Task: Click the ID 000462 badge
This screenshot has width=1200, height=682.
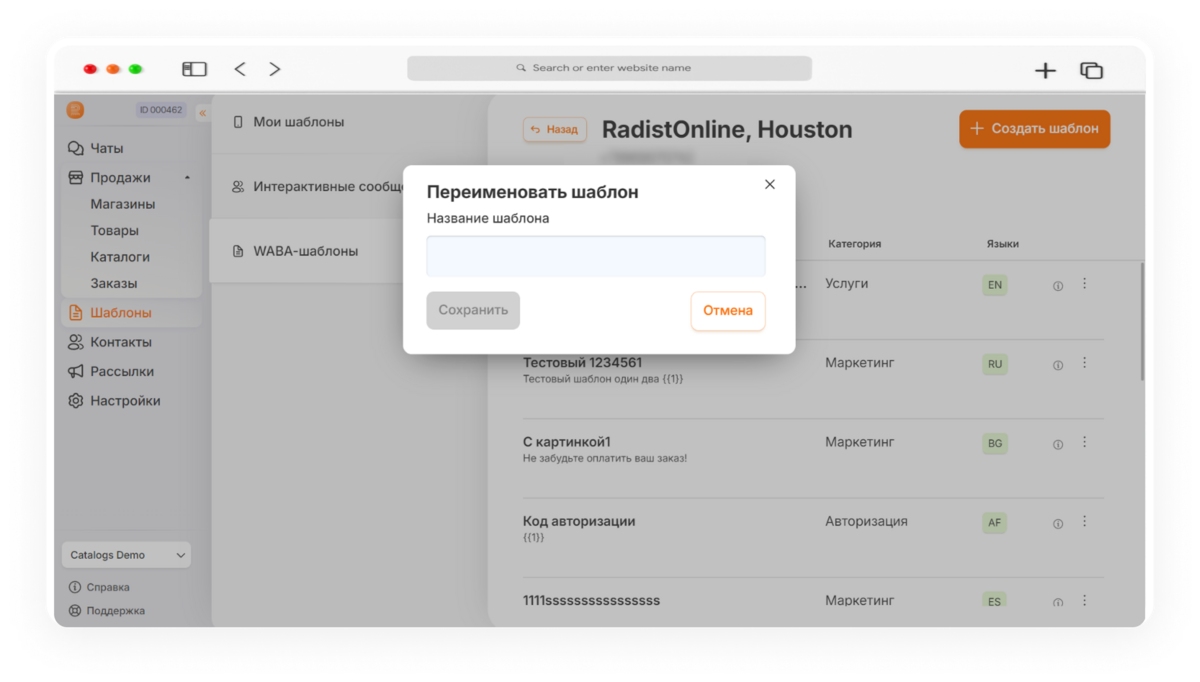Action: pyautogui.click(x=161, y=110)
